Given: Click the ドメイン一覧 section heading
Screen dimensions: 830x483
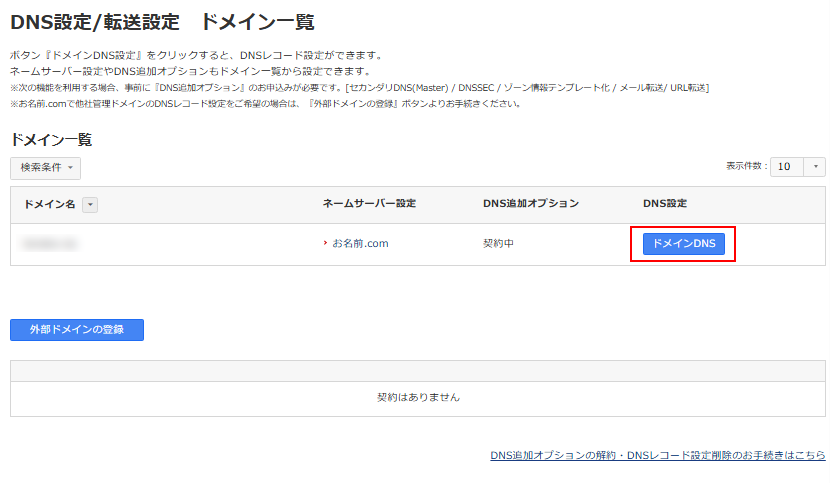Looking at the screenshot, I should coord(51,140).
